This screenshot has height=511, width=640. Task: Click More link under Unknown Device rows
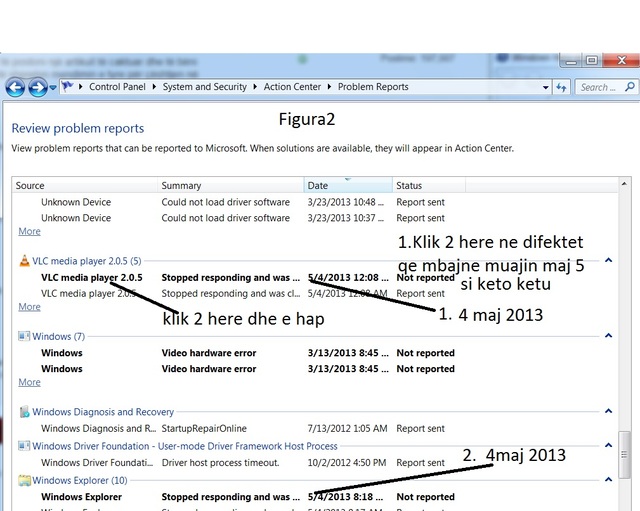(29, 231)
